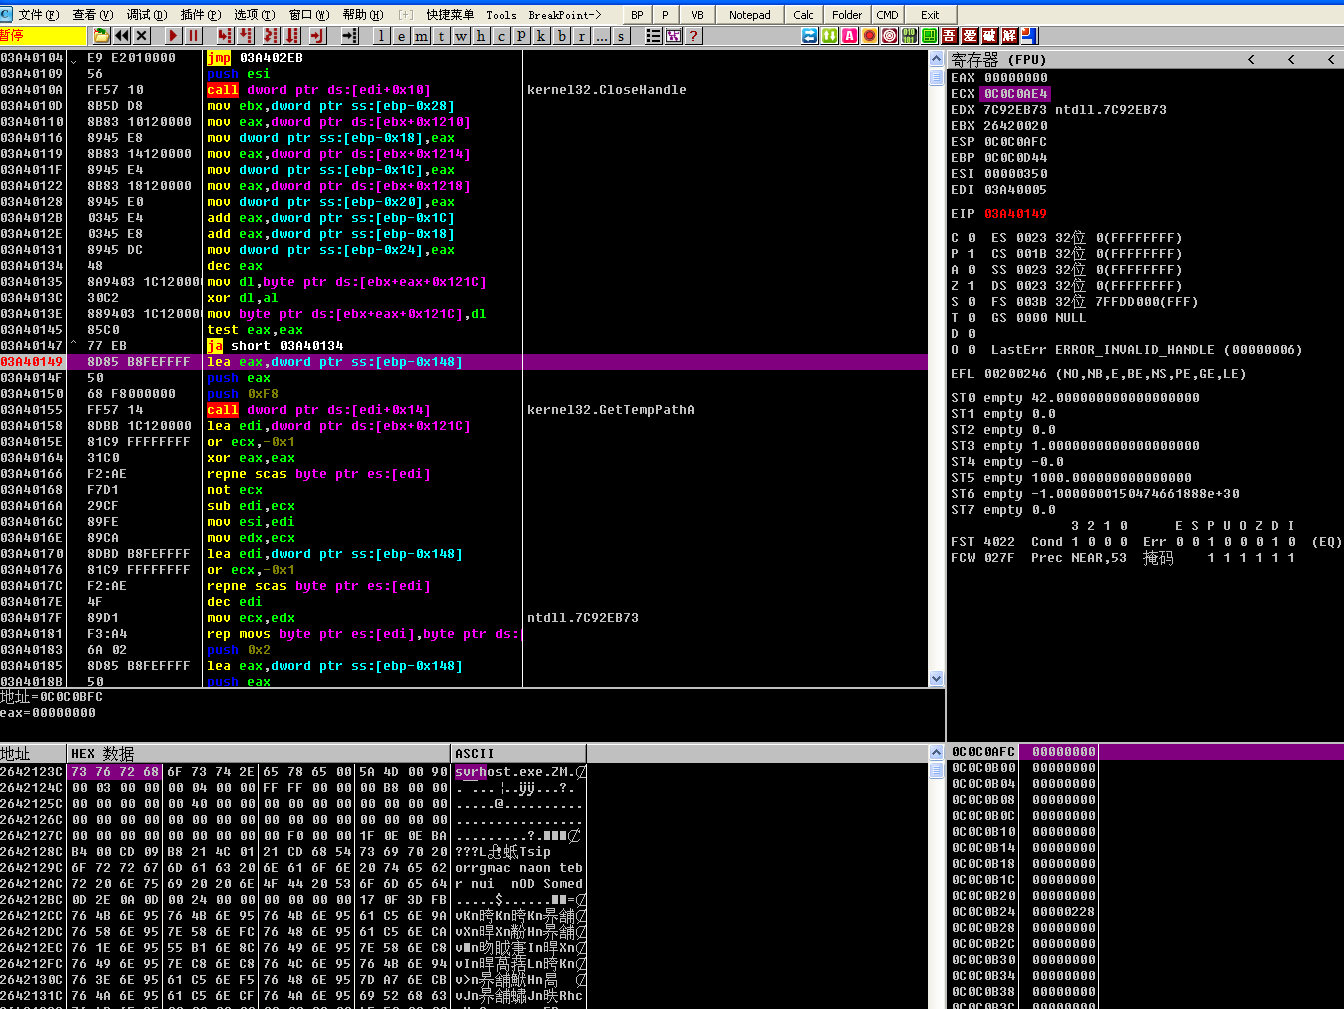1344x1009 pixels.
Task: Click the Step Into toolbar icon
Action: [x=225, y=36]
